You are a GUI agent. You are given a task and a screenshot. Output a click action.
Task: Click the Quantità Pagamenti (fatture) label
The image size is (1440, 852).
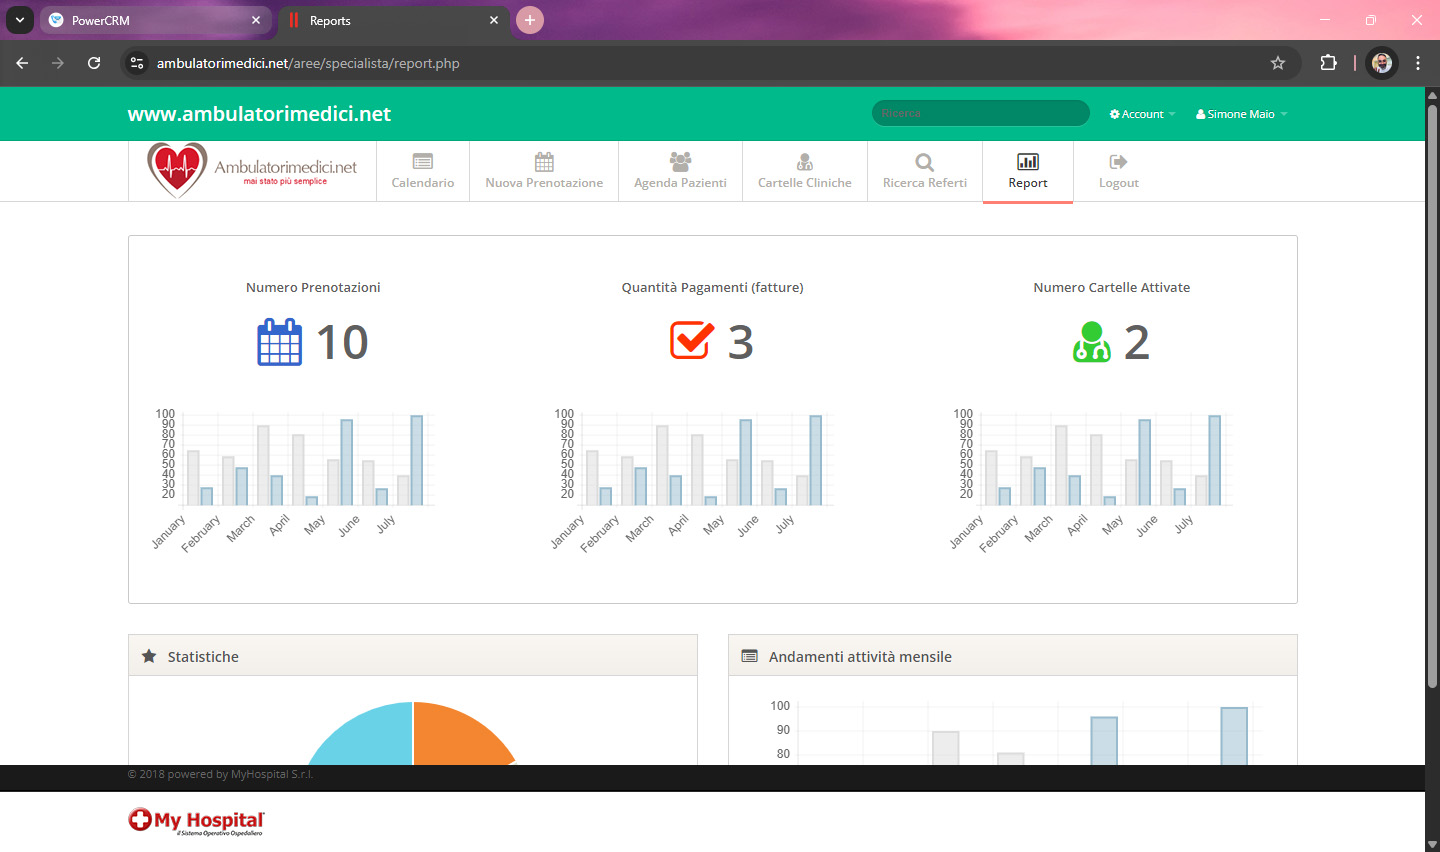pos(712,287)
